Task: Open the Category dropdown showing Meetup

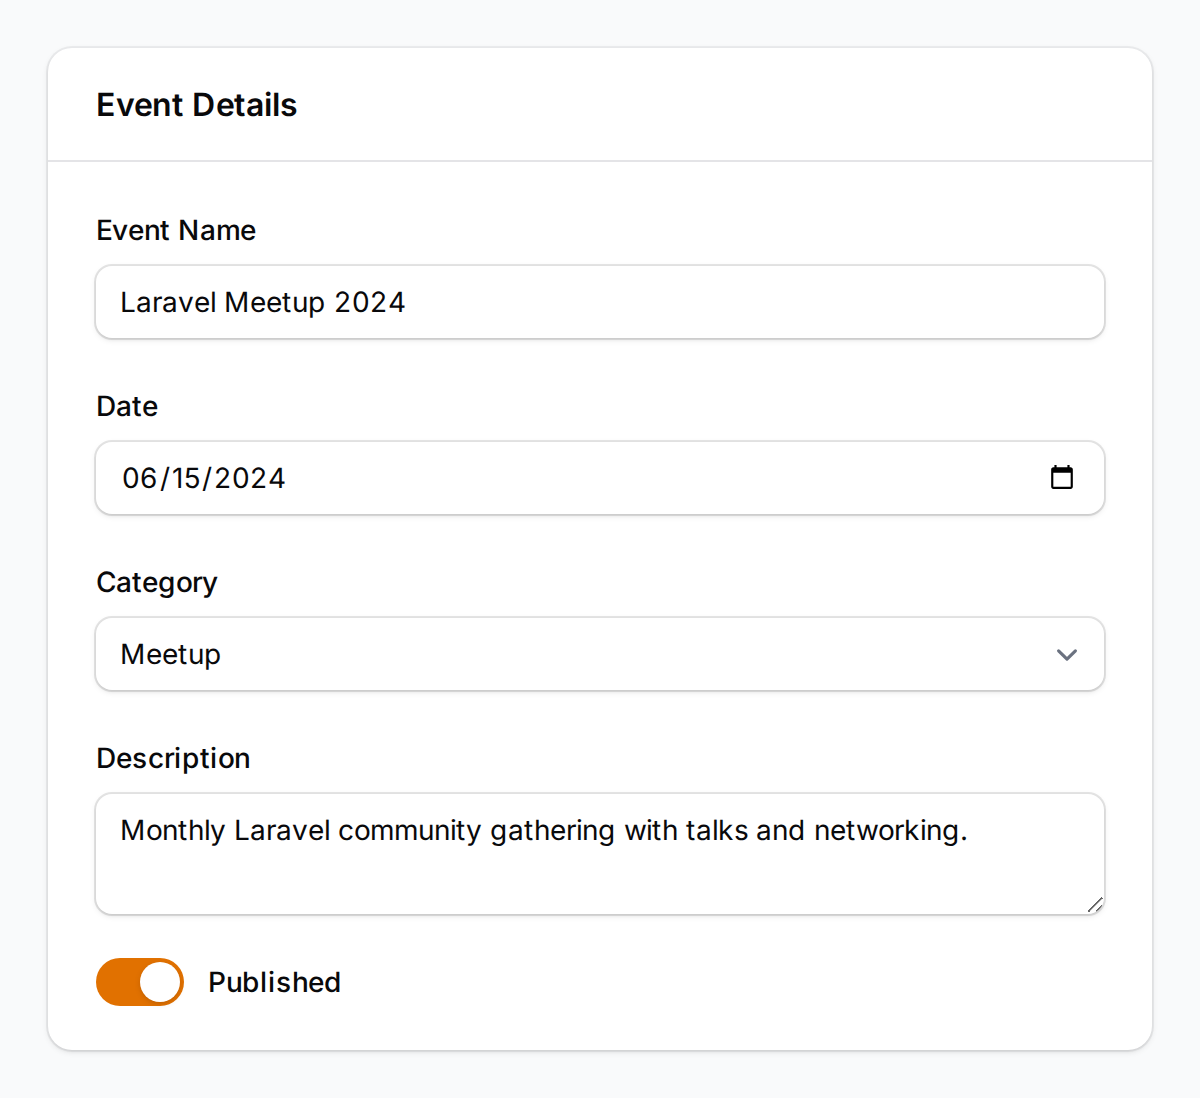Action: [x=600, y=654]
